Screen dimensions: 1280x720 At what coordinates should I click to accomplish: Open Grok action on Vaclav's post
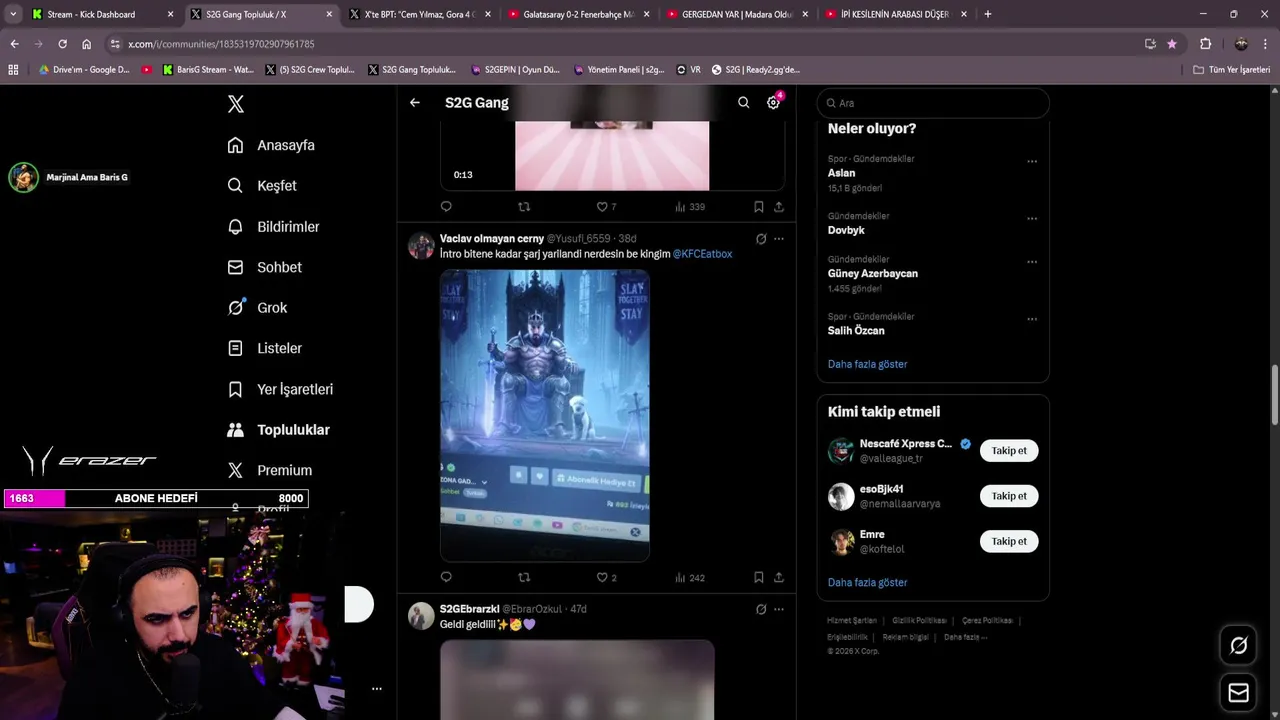[x=761, y=239]
